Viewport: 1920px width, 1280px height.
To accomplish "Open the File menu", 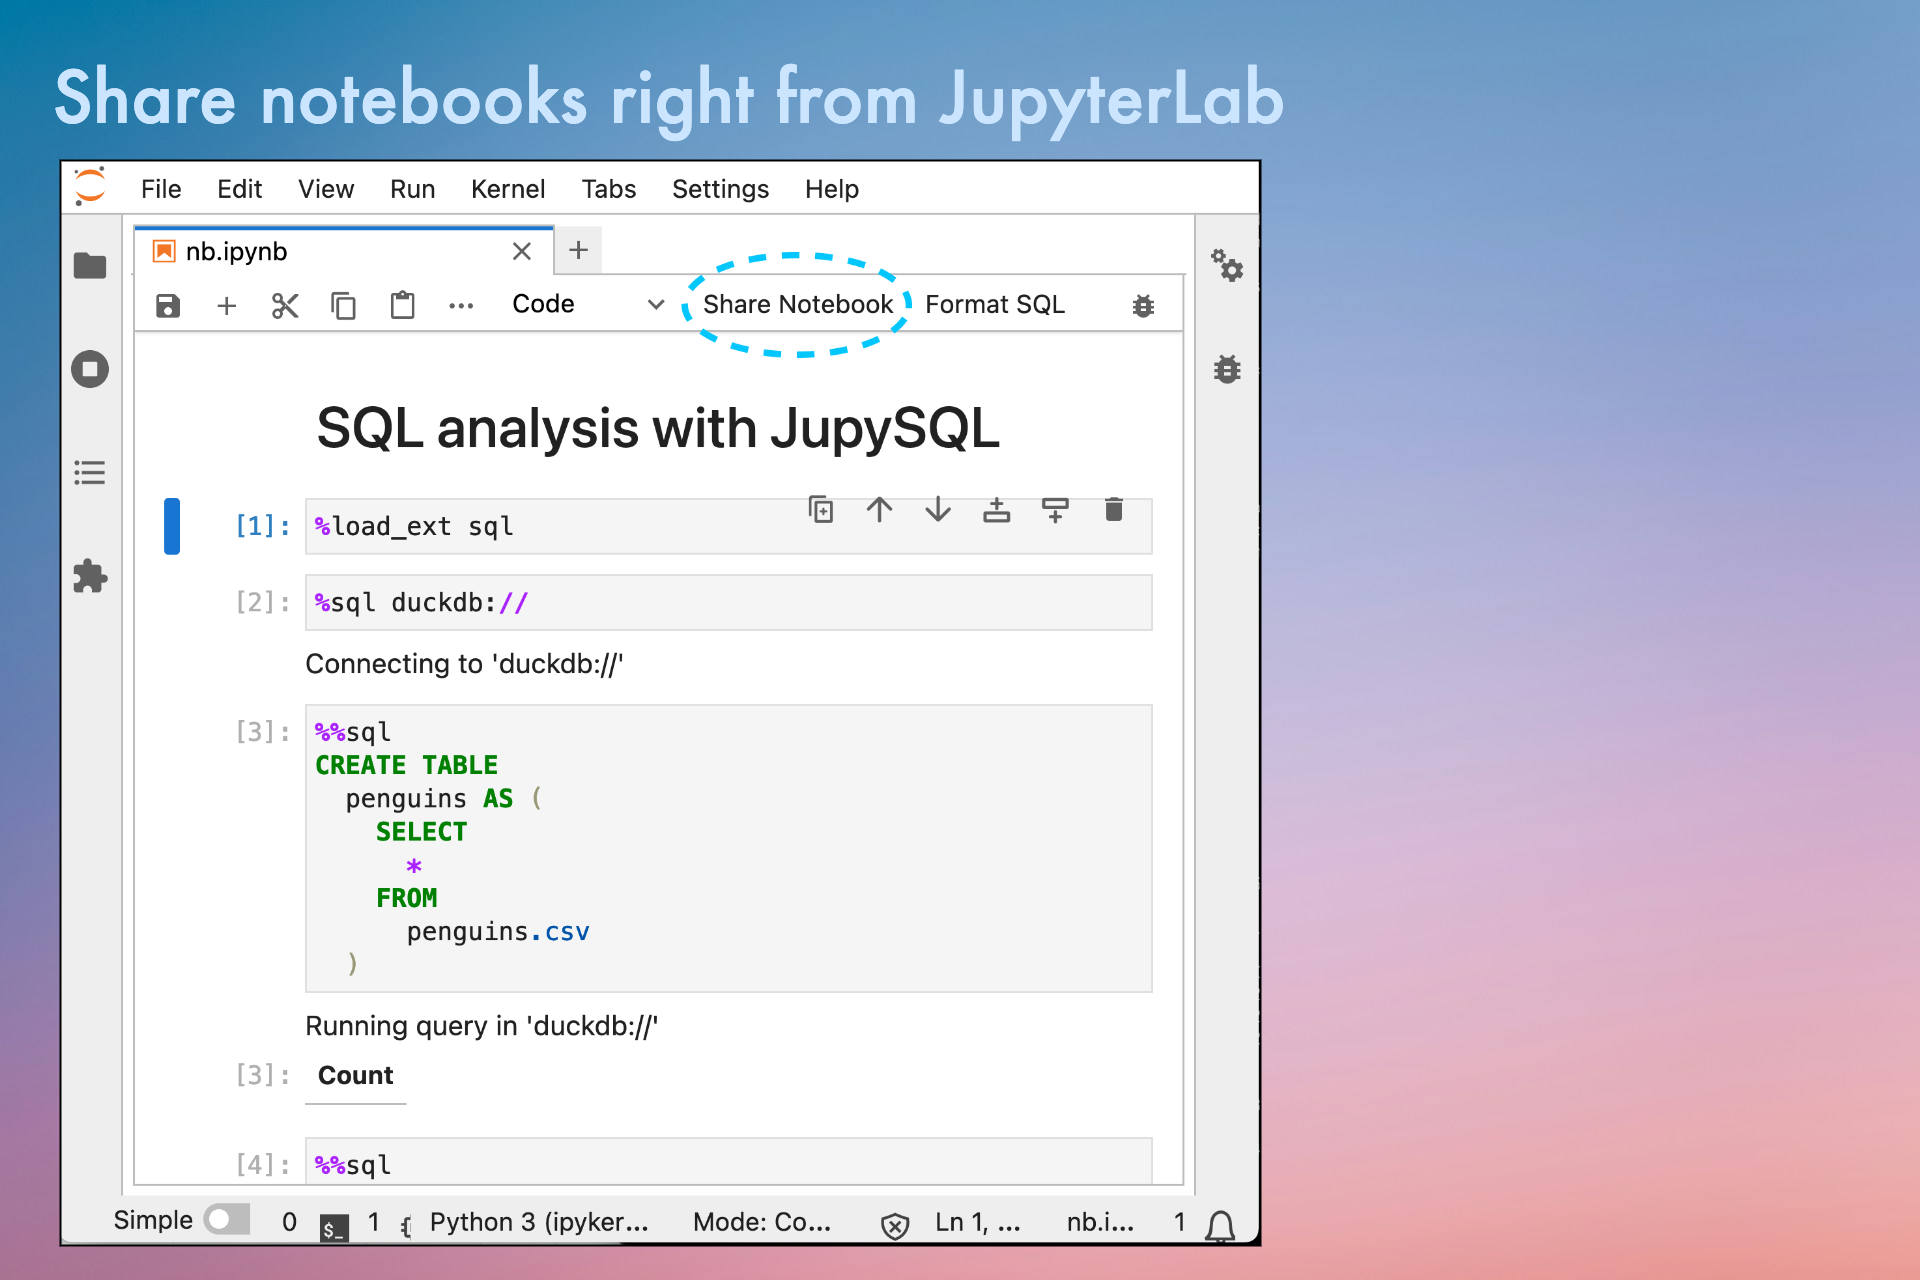I will point(161,189).
